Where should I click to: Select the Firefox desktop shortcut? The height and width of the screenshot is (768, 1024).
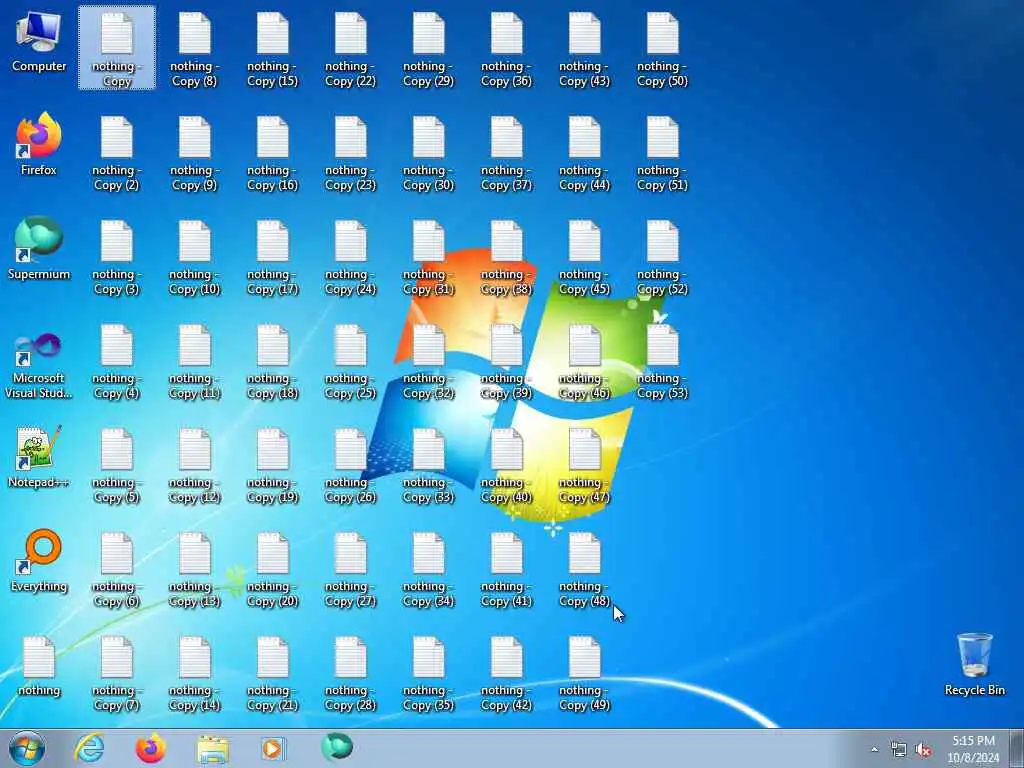tap(39, 145)
